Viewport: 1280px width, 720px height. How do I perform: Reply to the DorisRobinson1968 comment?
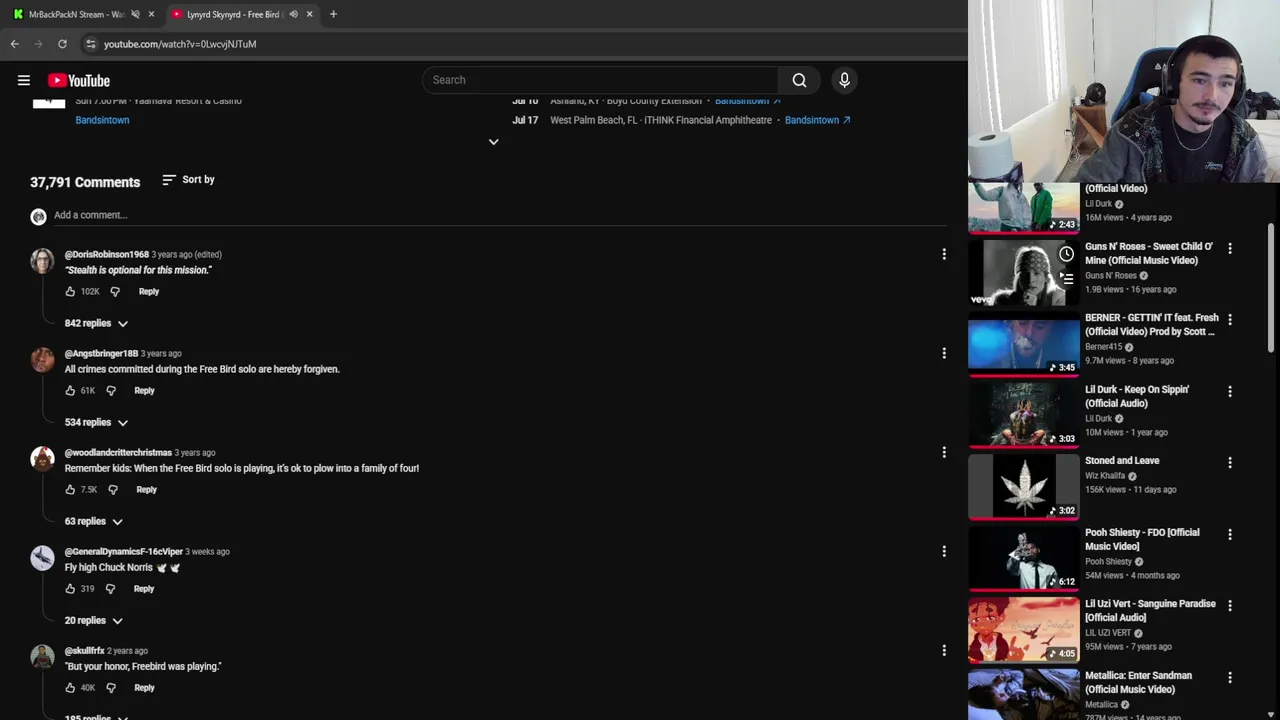(x=149, y=291)
